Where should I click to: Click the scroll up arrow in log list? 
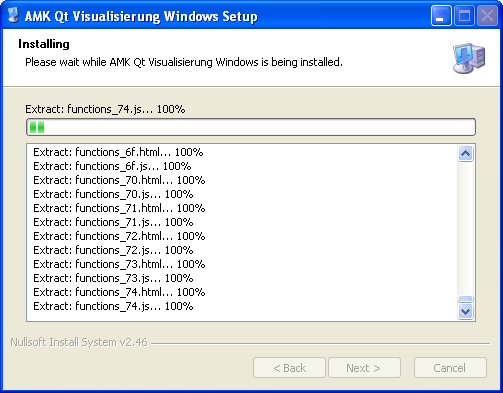pyautogui.click(x=465, y=154)
